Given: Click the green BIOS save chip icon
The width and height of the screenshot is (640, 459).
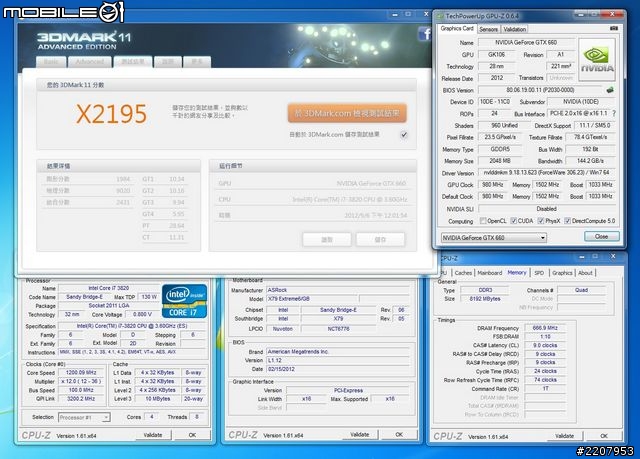Looking at the screenshot, I should tap(610, 90).
